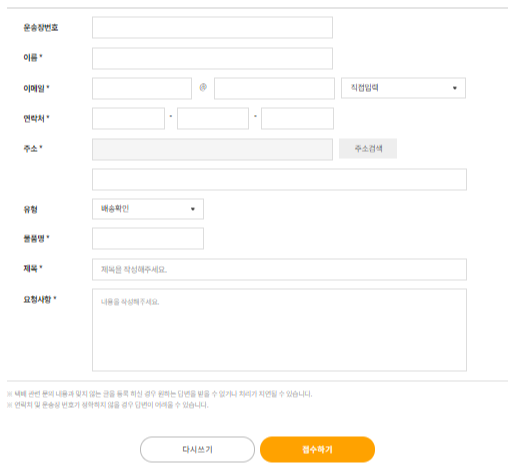The image size is (511, 466).
Task: Click the 운송장번호 input field
Action: click(212, 27)
